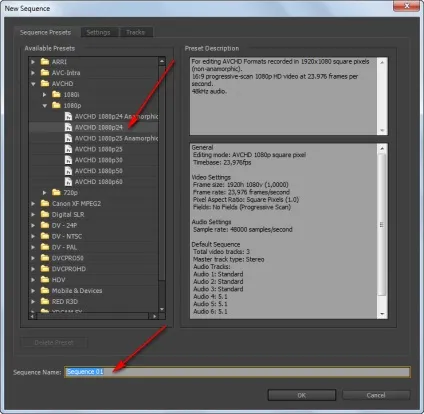The image size is (424, 414).
Task: Switch to the Settings tab
Action: coord(99,32)
